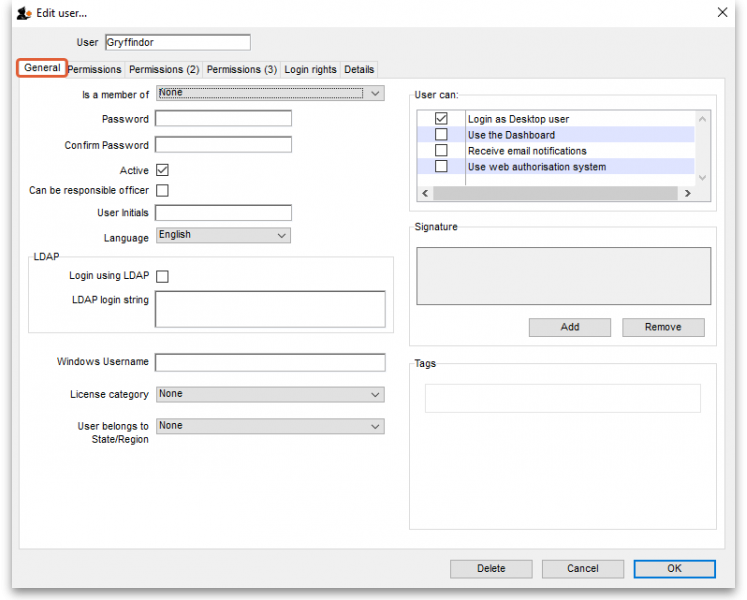Check Use the Dashboard option
The width and height of the screenshot is (747, 600).
click(x=441, y=135)
